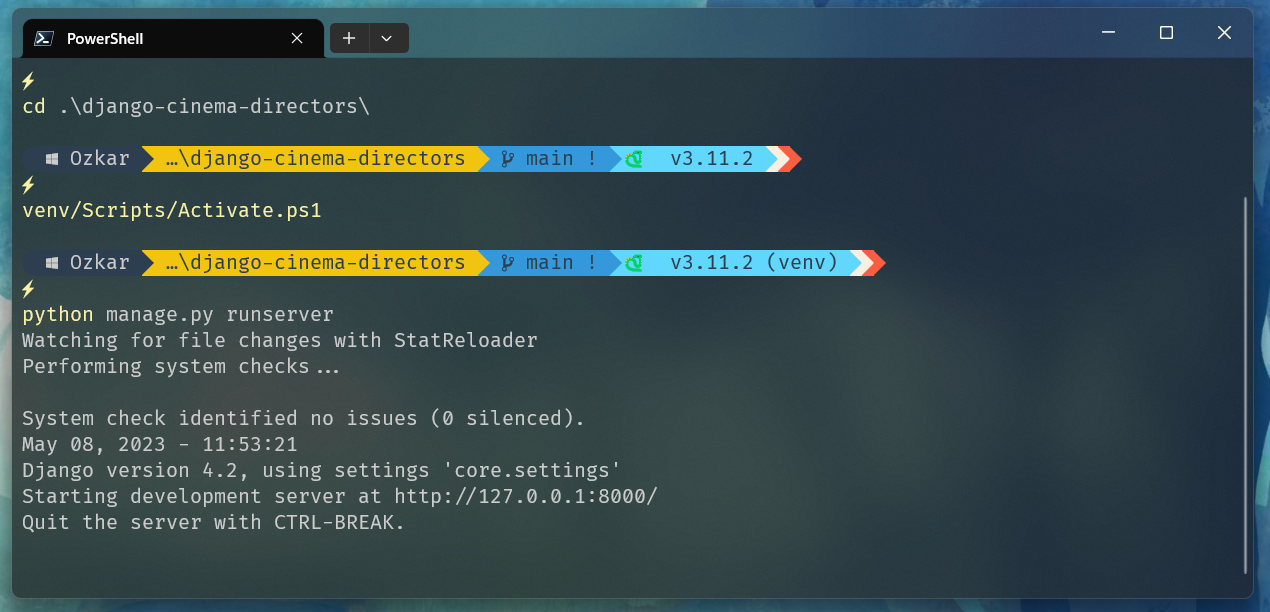Click the PowerShell icon in the tab
Image resolution: width=1270 pixels, height=612 pixels.
pyautogui.click(x=44, y=38)
